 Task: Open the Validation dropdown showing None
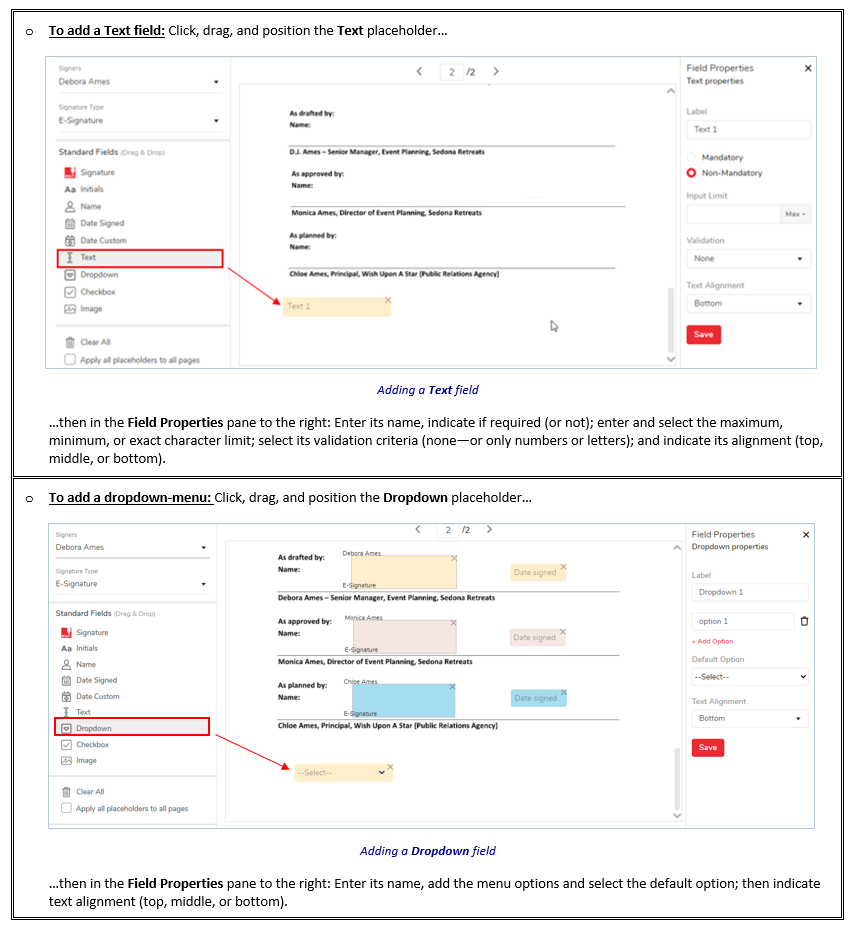tap(749, 259)
